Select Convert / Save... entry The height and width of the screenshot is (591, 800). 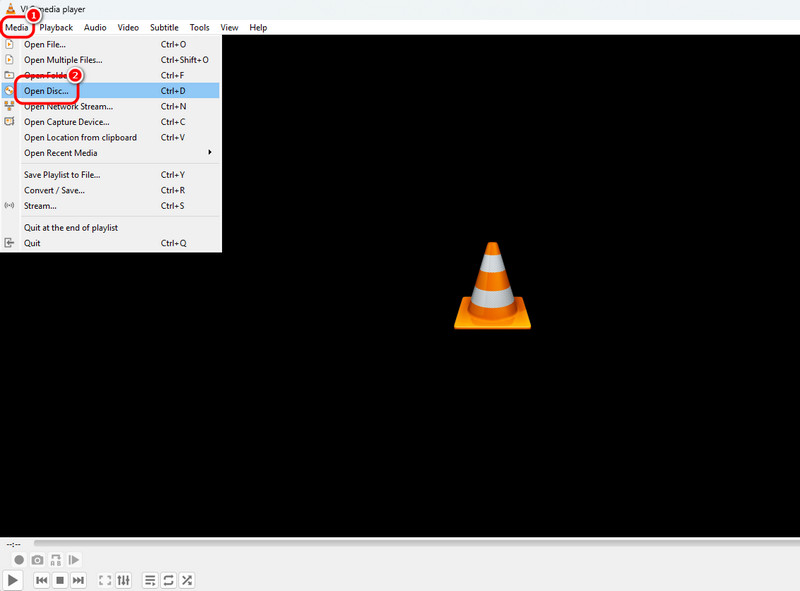(x=111, y=190)
